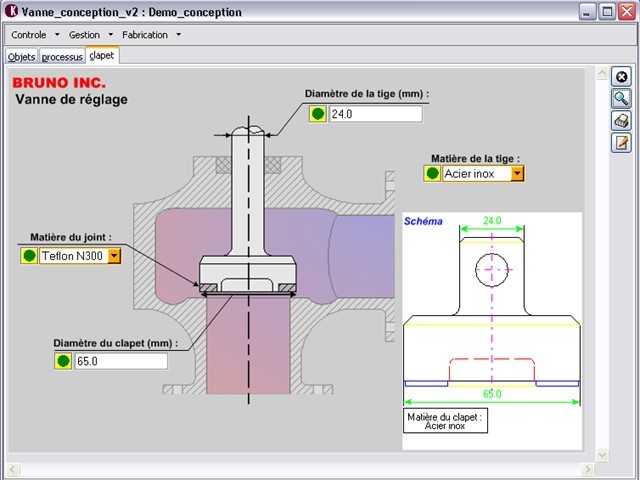Open the Teflon N300 joint dropdown arrow
The image size is (640, 480).
(x=114, y=256)
